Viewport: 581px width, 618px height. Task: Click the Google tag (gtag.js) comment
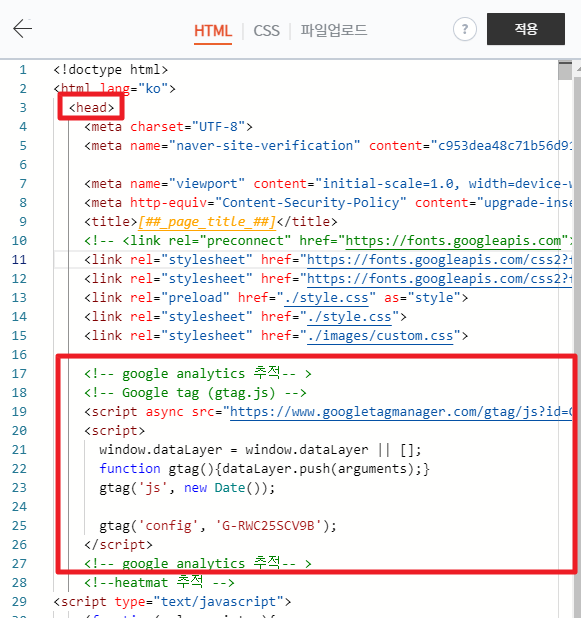(196, 393)
